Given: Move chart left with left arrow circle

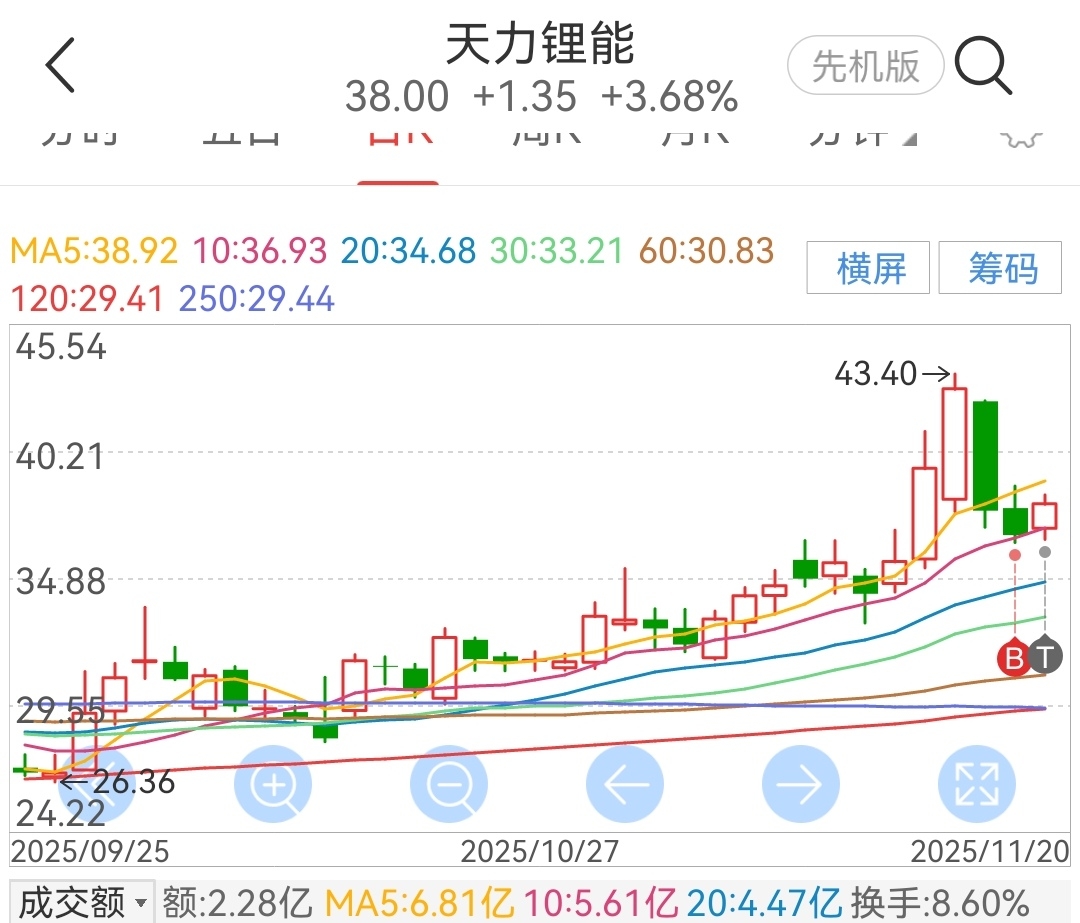Looking at the screenshot, I should click(625, 784).
